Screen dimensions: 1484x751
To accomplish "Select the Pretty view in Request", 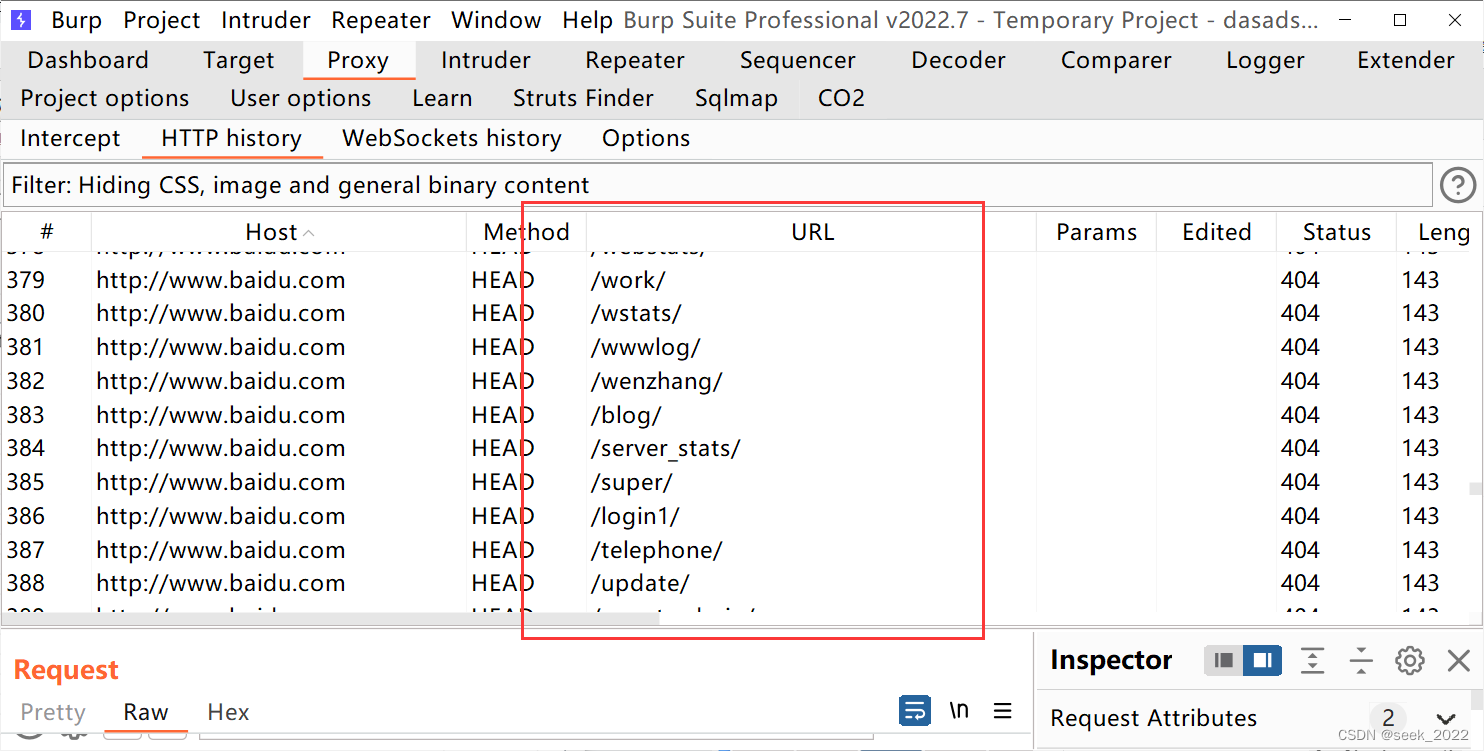I will click(53, 712).
